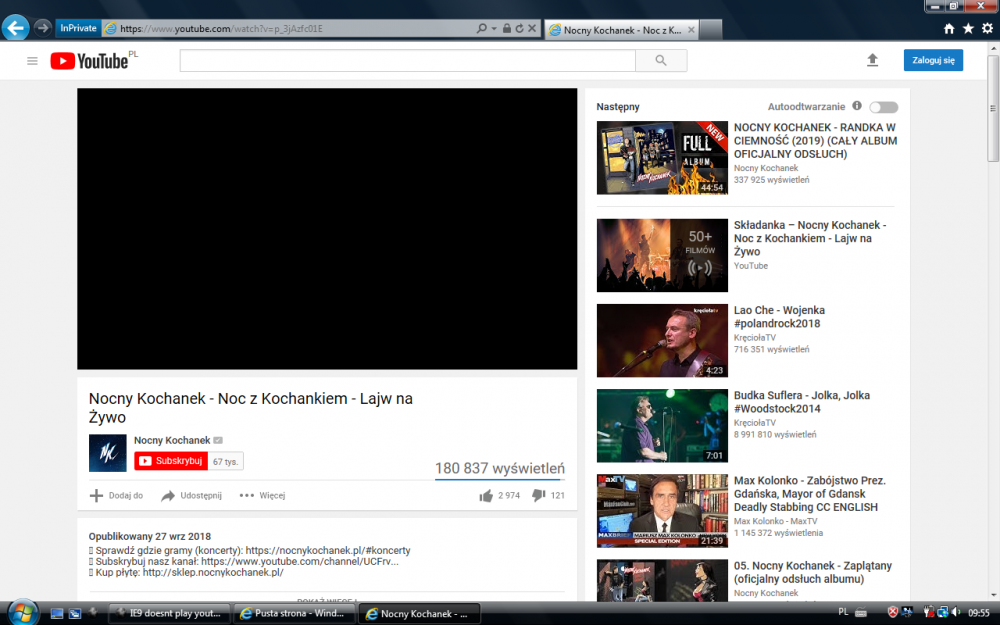Image resolution: width=1000 pixels, height=625 pixels.
Task: Click the search magnifier icon
Action: pos(661,60)
